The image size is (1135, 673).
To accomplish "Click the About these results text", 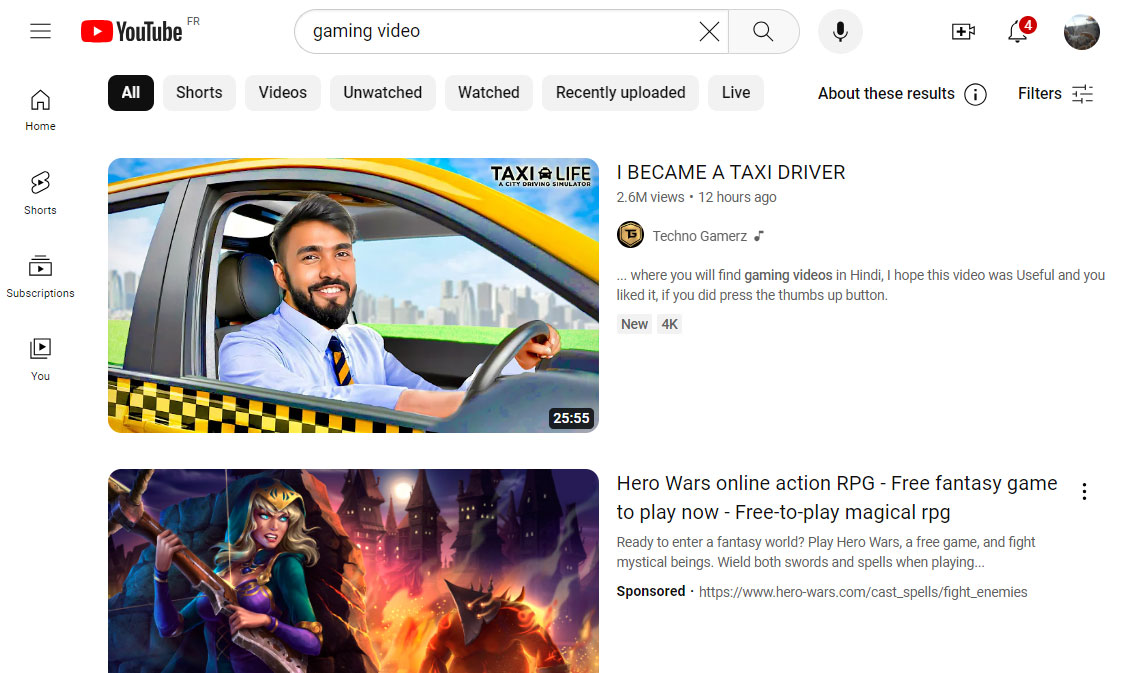I will 886,93.
